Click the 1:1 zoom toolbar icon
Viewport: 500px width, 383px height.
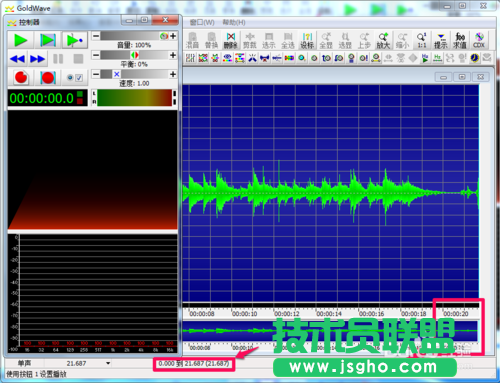(422, 40)
